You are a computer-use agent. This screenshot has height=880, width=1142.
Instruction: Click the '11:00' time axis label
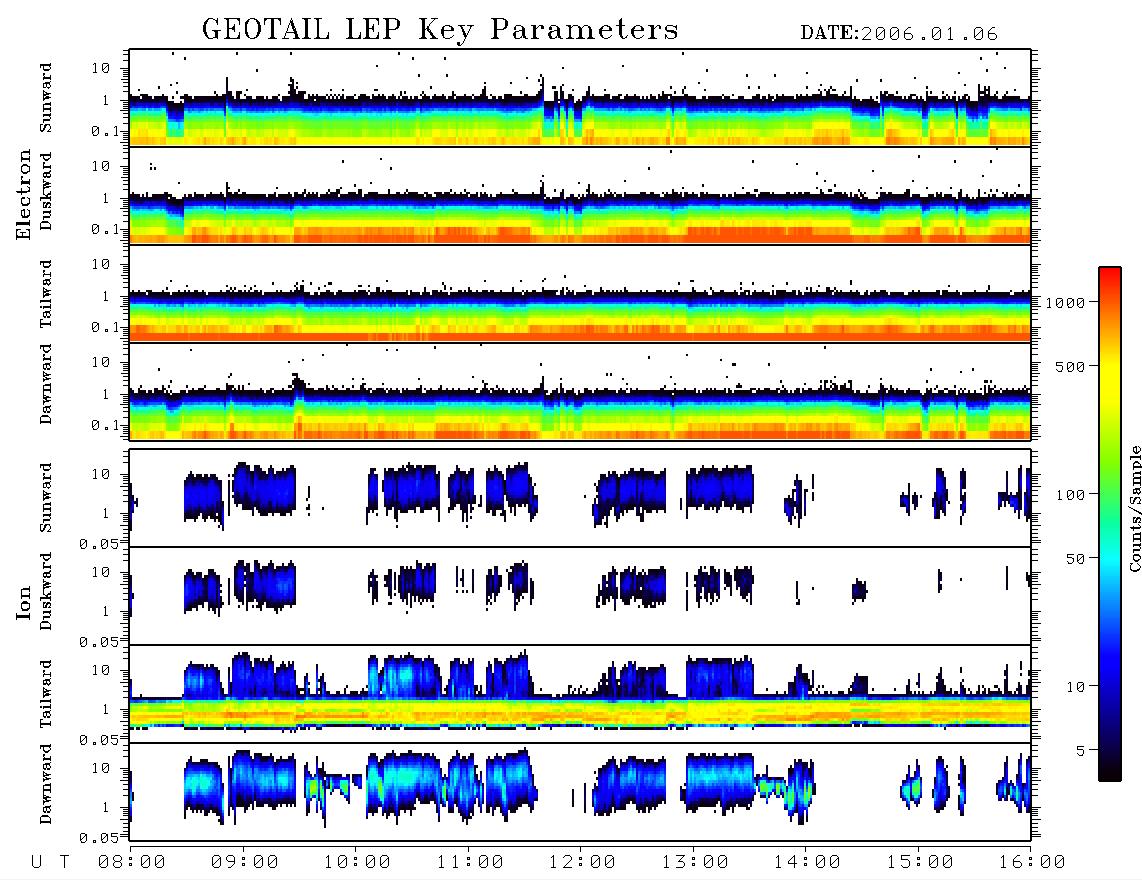point(470,862)
